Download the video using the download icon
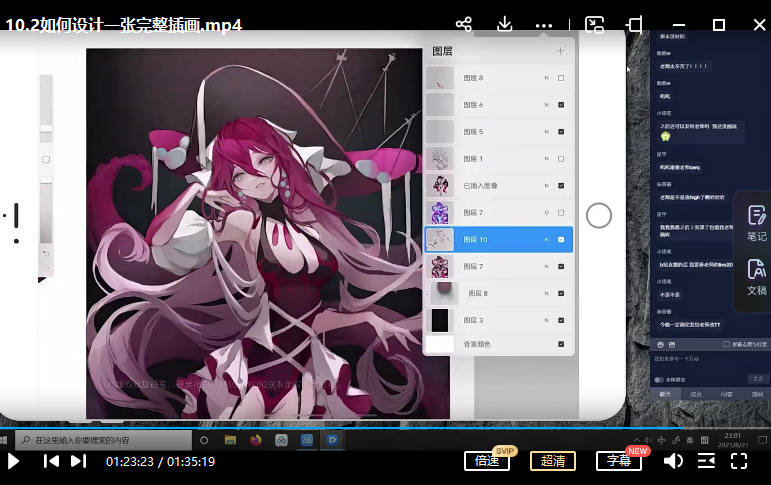This screenshot has width=771, height=485. [505, 24]
